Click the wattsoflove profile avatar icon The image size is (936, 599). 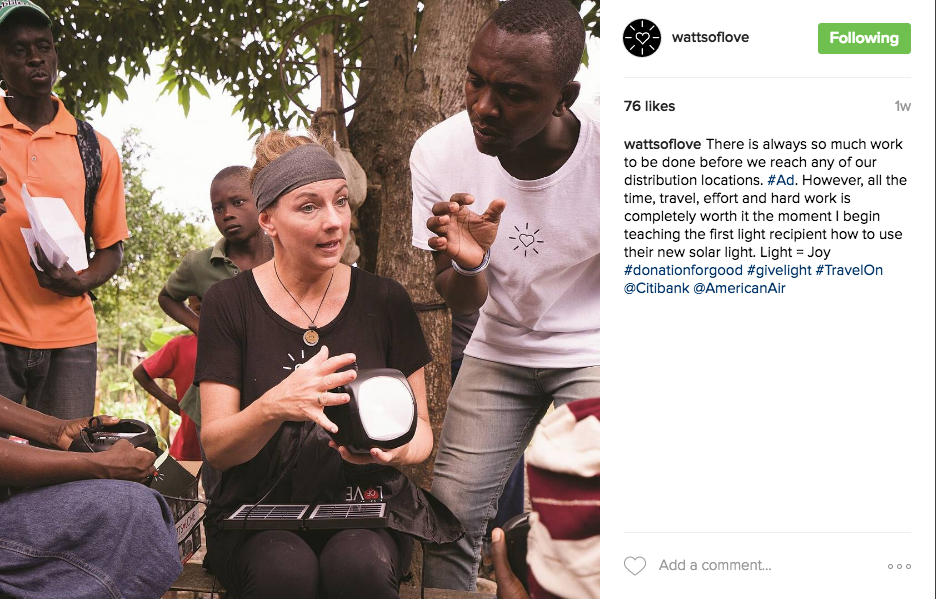(642, 38)
